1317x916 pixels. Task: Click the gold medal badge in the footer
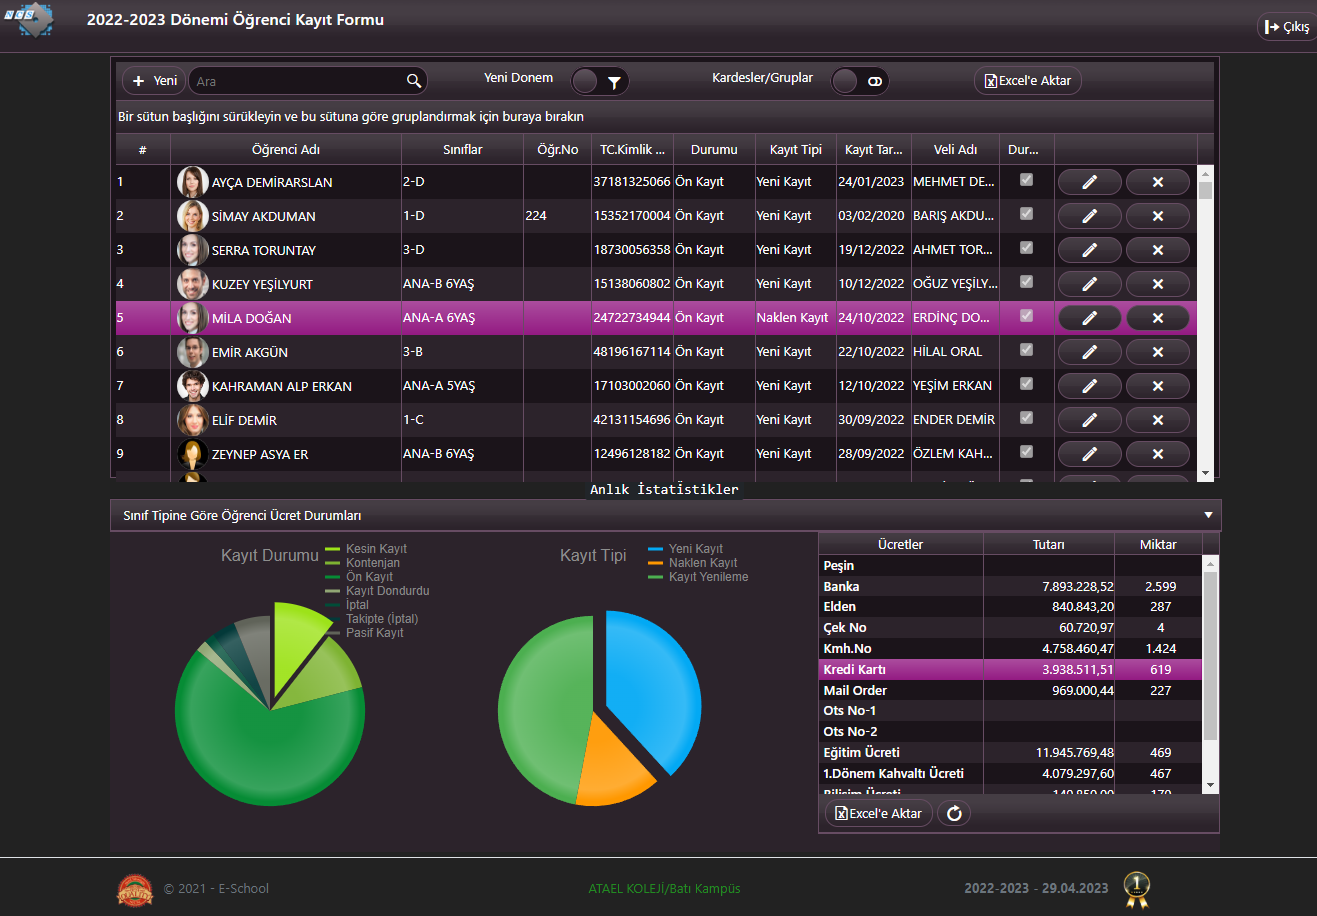click(x=1136, y=889)
